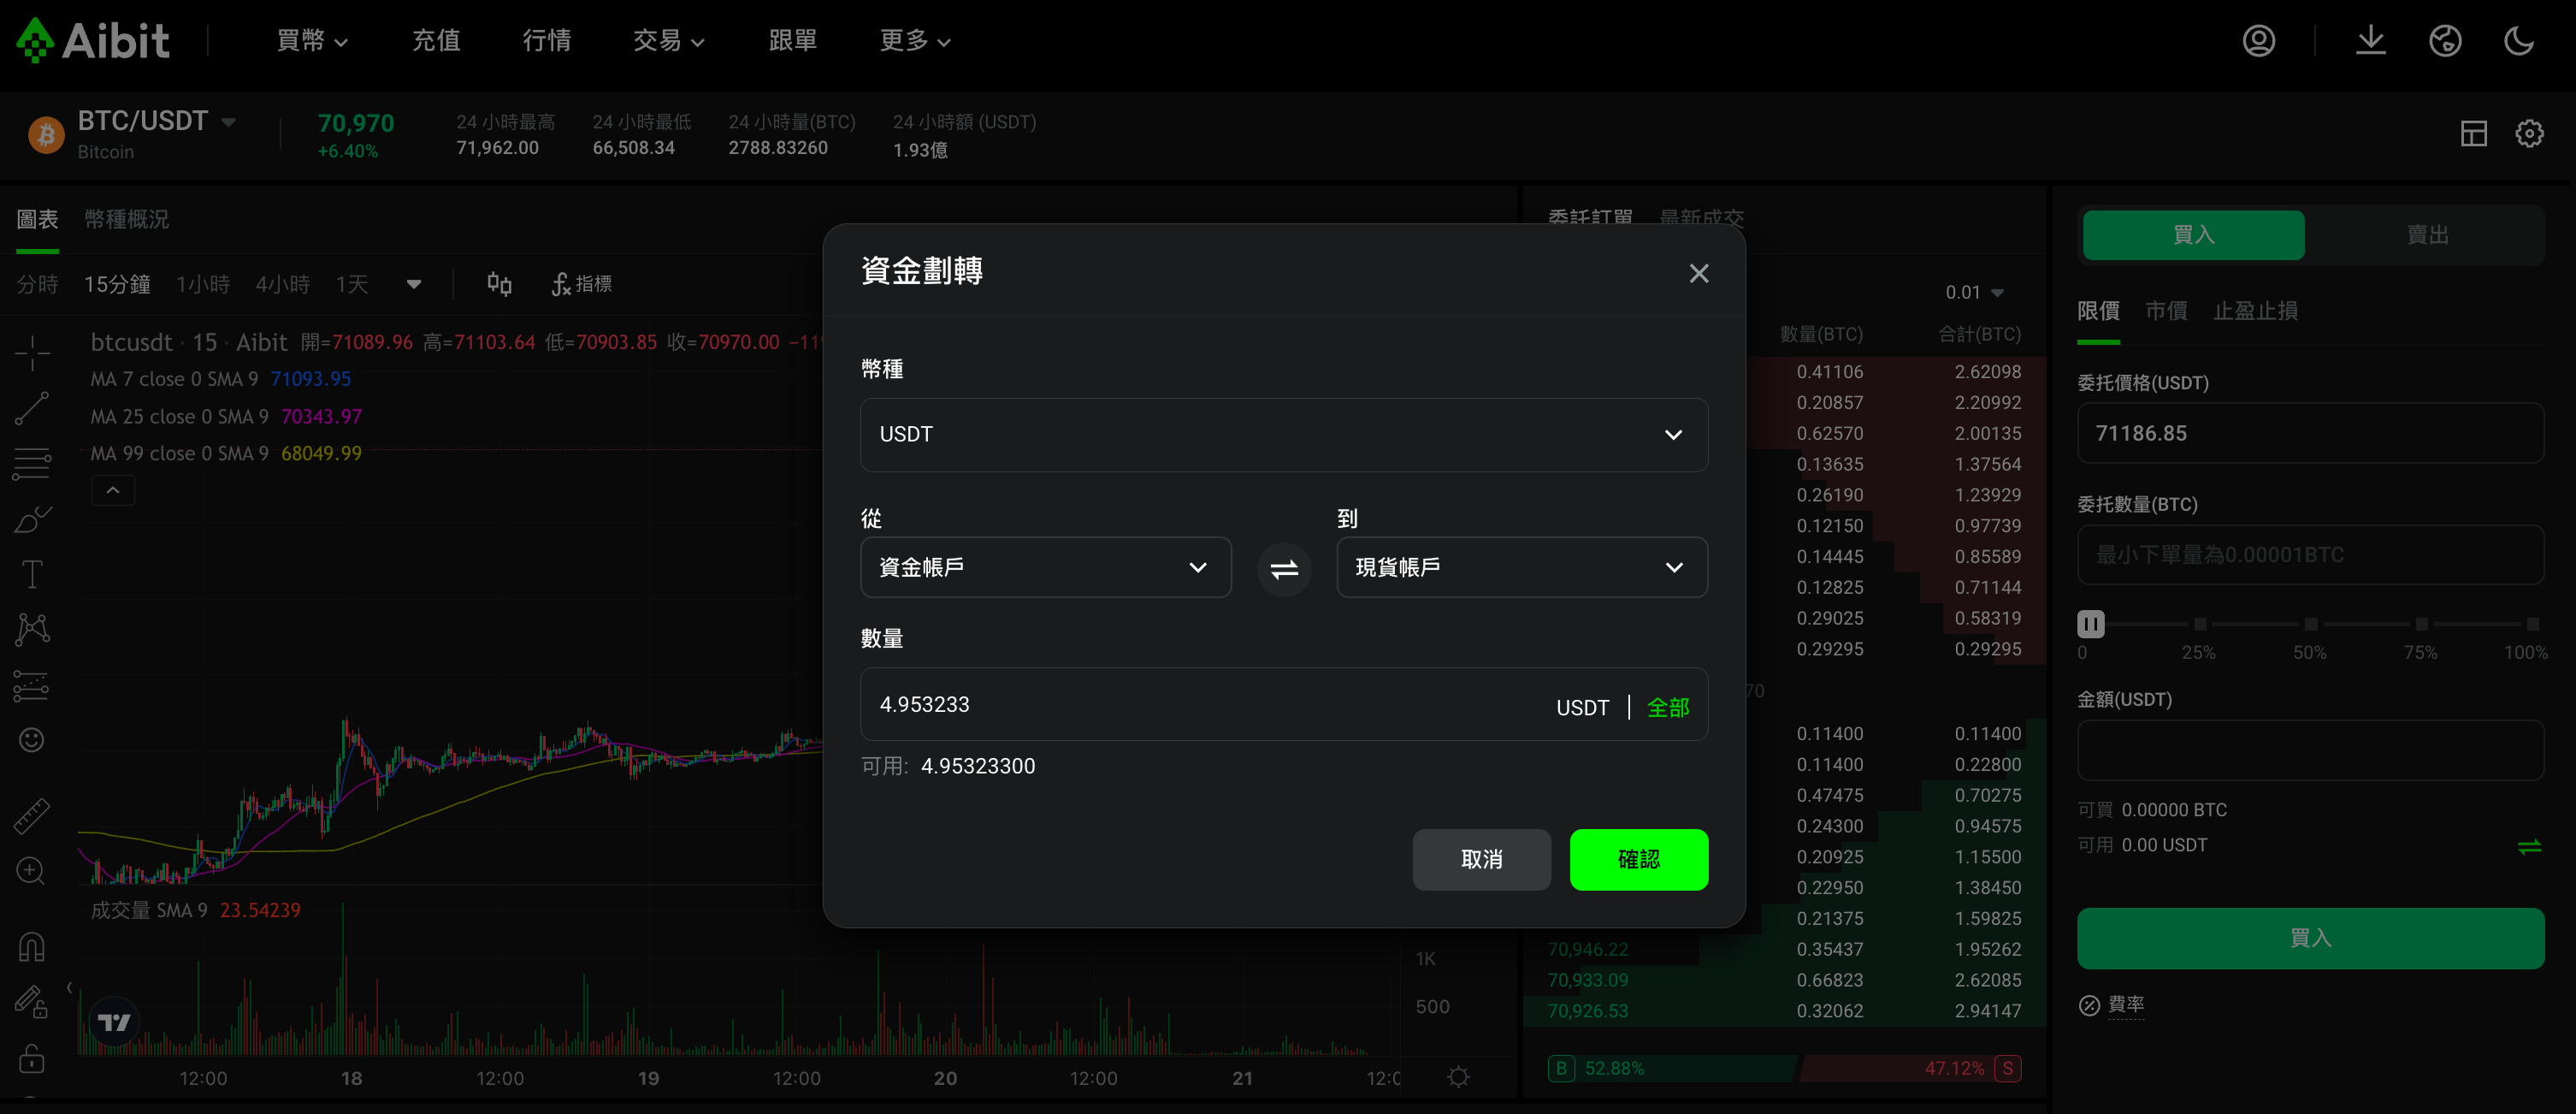Select the brush drawing tool
2576x1114 pixels.
coord(32,519)
